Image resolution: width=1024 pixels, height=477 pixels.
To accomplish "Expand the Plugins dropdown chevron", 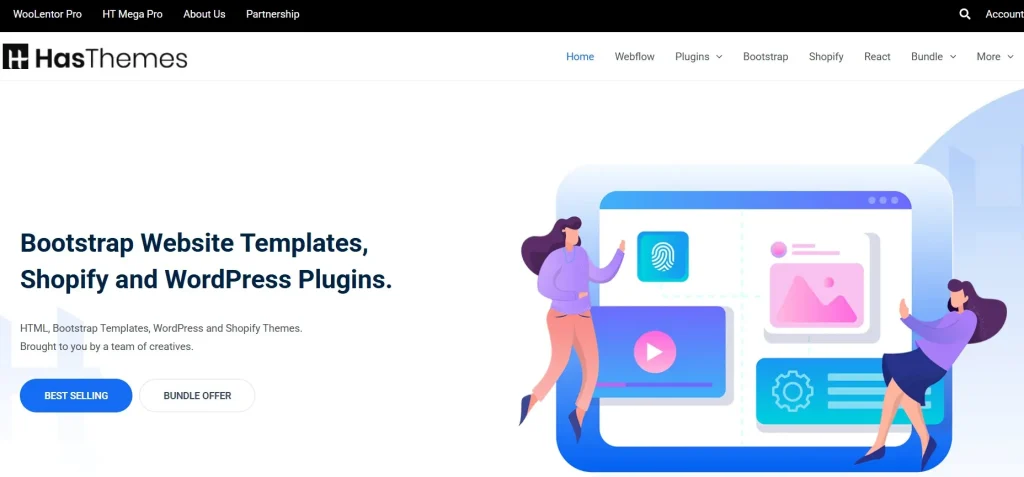I will click(720, 57).
